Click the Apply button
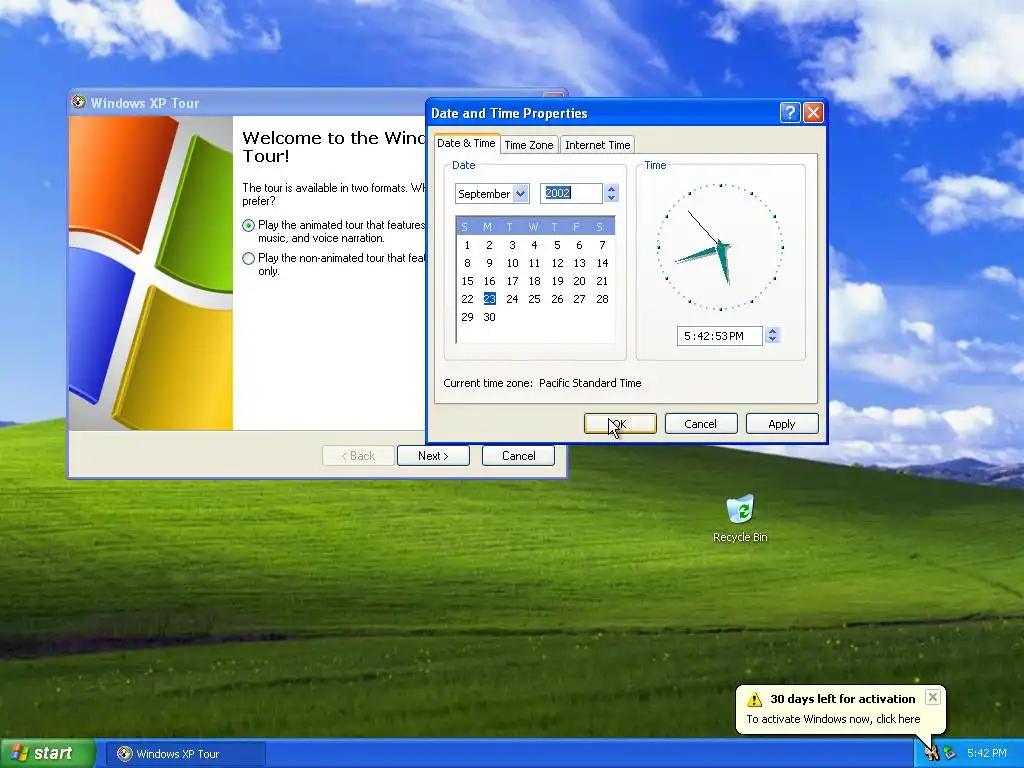Screen dimensions: 1024x768 pos(782,424)
